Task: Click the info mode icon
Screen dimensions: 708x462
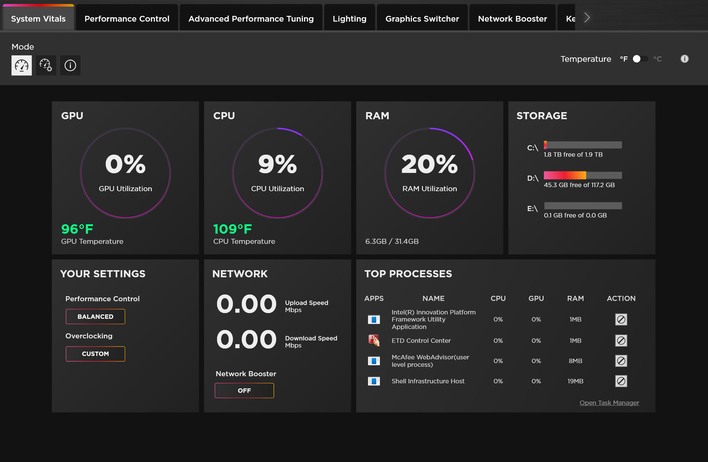Action: 70,65
